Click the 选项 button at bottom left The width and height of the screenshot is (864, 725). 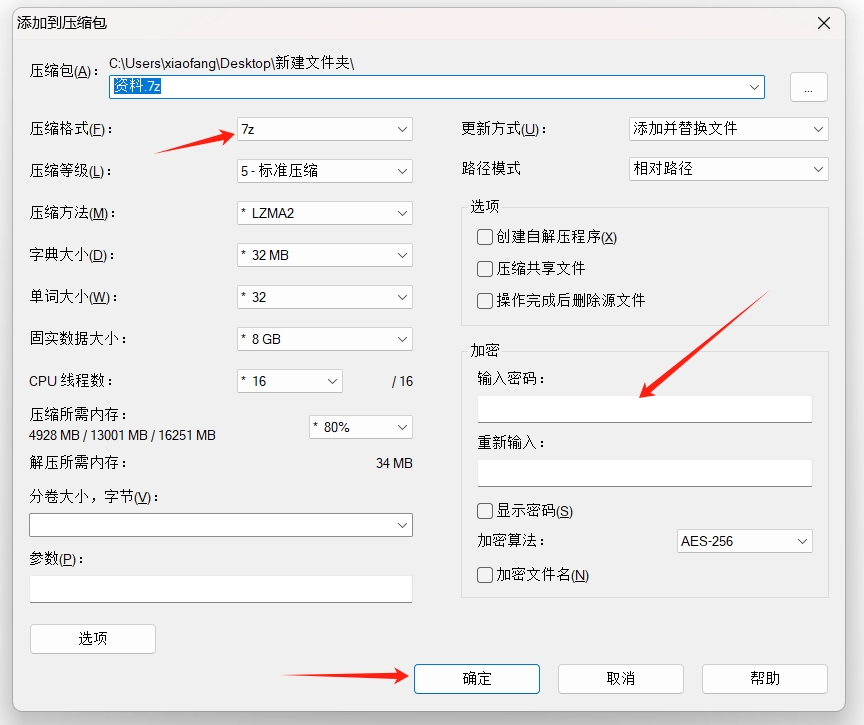pyautogui.click(x=93, y=639)
